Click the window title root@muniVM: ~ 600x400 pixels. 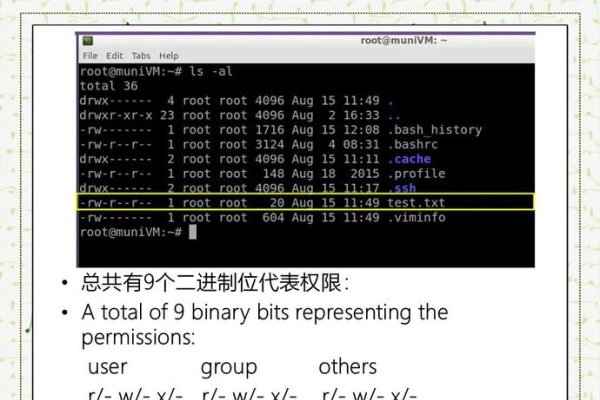(x=404, y=41)
